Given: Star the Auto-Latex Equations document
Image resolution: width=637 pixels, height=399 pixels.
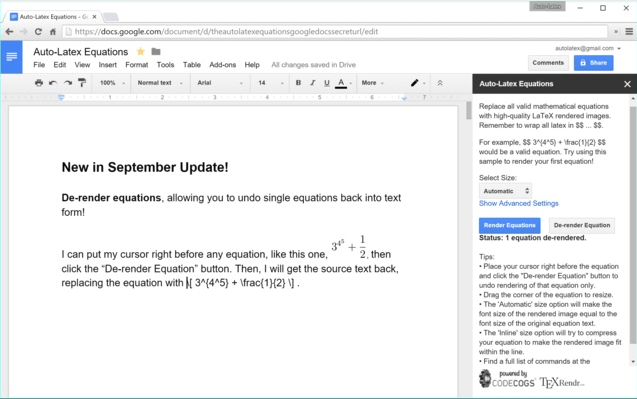Looking at the screenshot, I should pyautogui.click(x=141, y=52).
